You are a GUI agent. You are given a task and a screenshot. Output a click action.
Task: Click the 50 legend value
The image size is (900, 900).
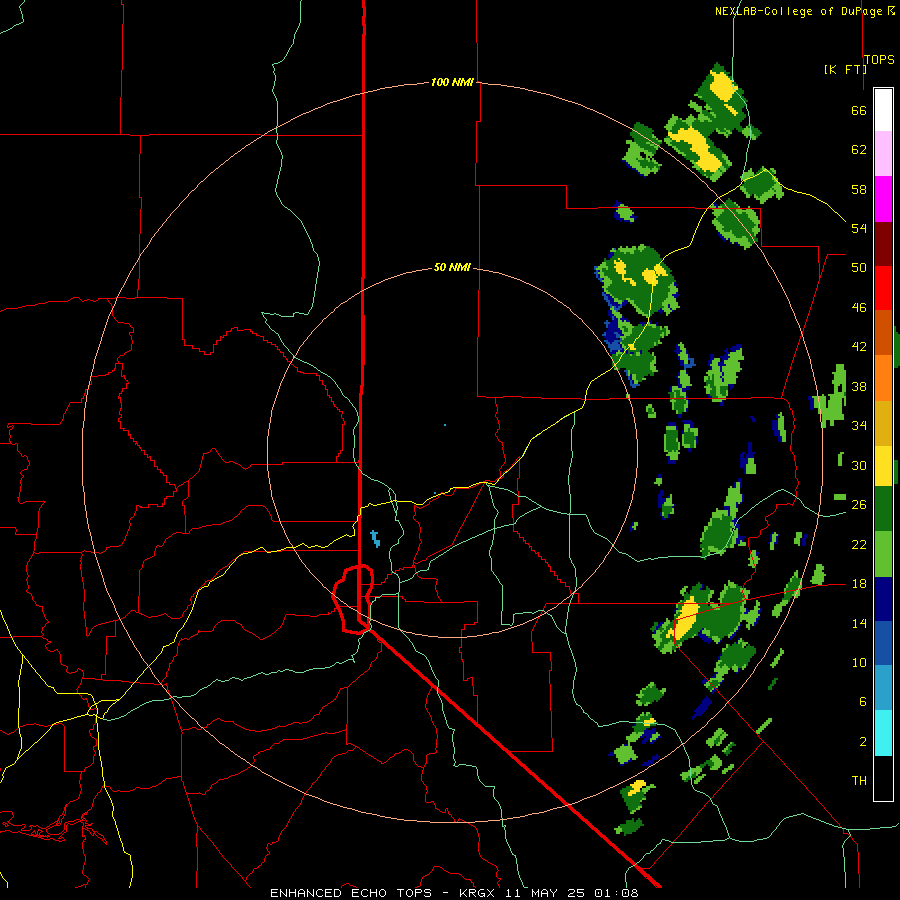point(859,268)
